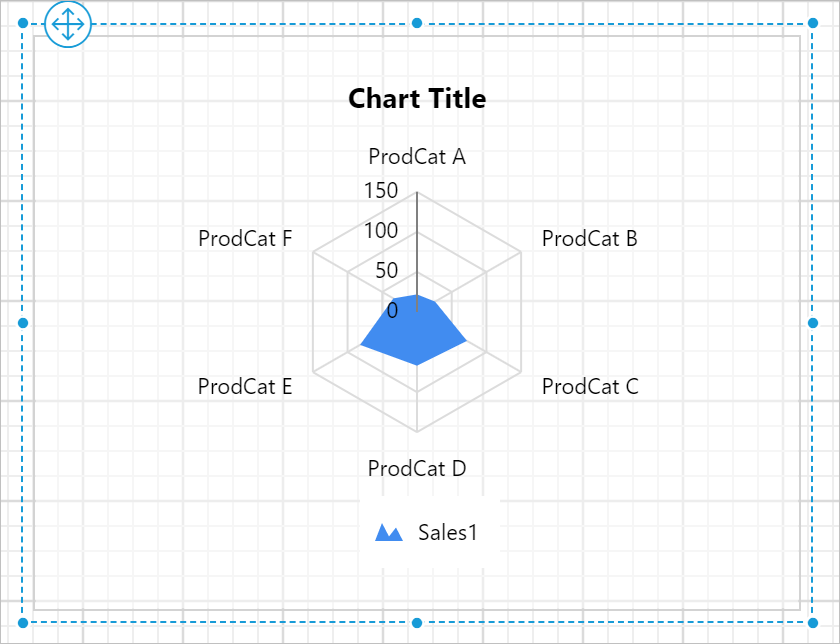Viewport: 840px width, 644px height.
Task: Select the Chart Title text
Action: point(416,99)
